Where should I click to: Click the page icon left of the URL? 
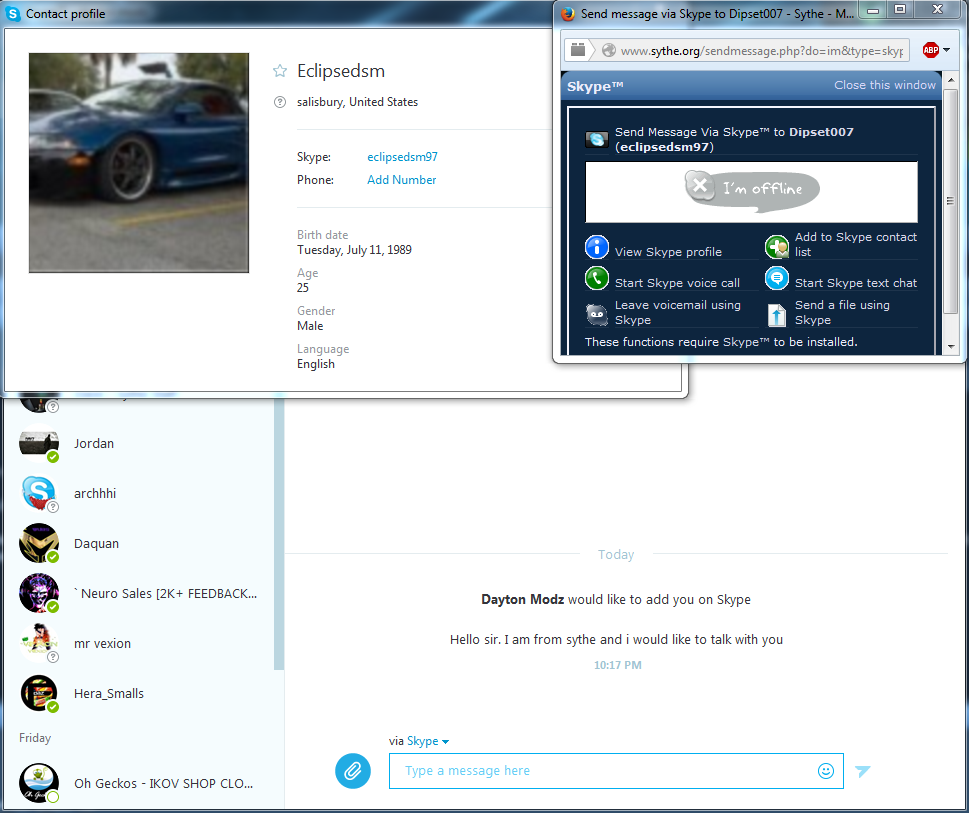click(x=578, y=50)
